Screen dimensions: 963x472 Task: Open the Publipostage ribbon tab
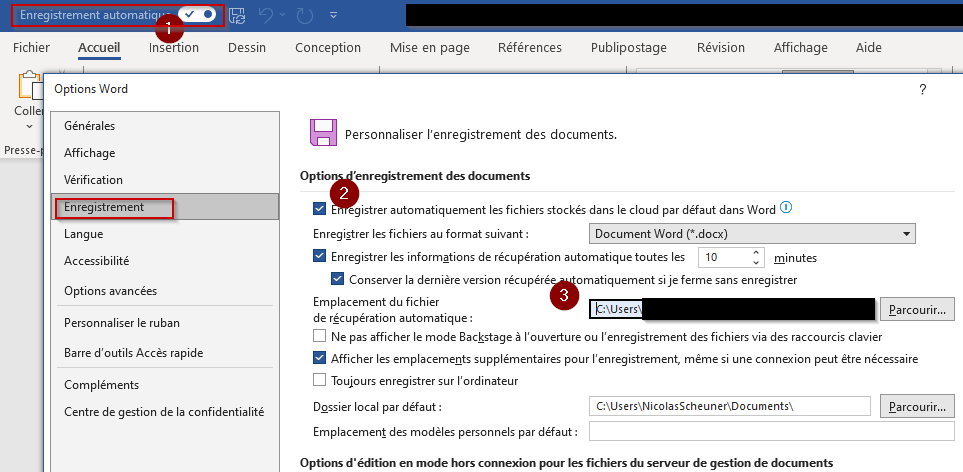(629, 47)
